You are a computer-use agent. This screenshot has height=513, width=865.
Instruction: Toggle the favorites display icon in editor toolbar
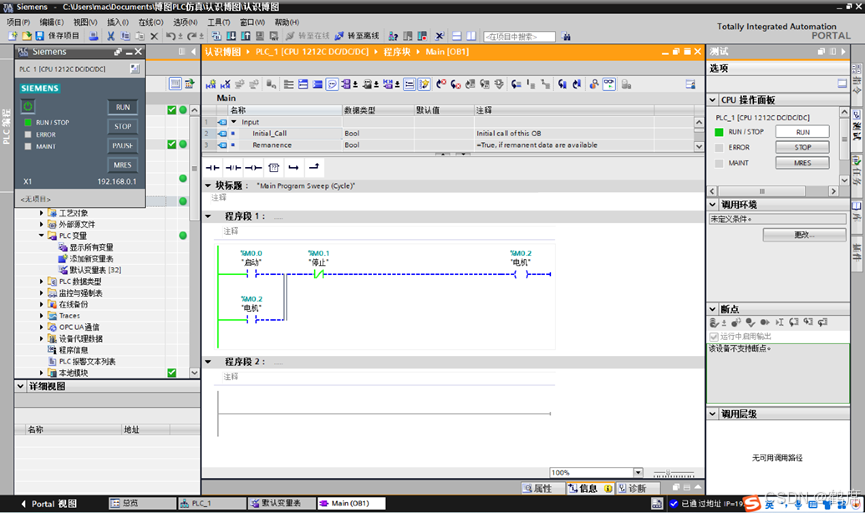click(424, 84)
